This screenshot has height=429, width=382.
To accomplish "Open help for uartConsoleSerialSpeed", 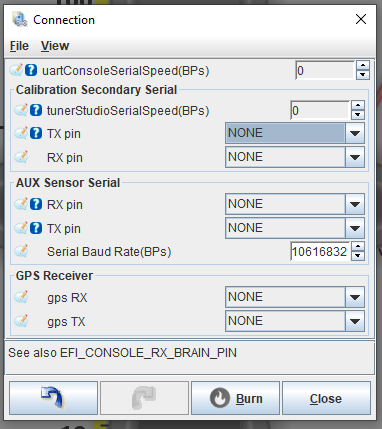I will tap(31, 70).
